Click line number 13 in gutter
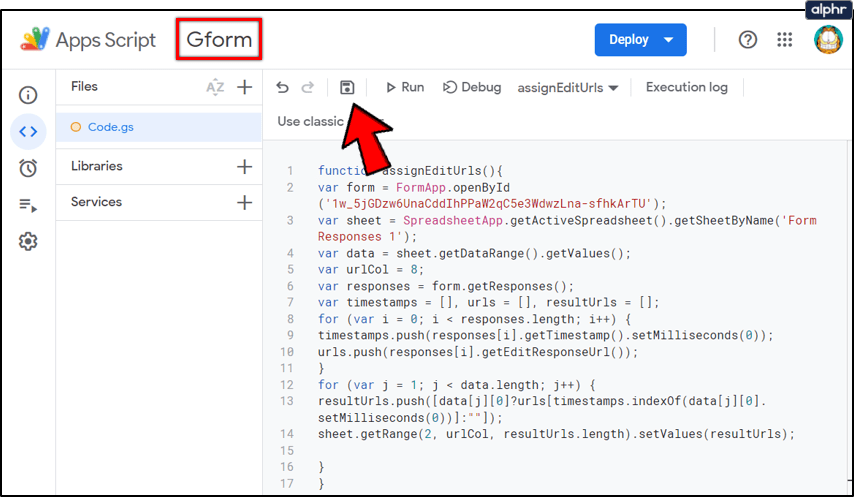The height and width of the screenshot is (497, 854). [287, 401]
